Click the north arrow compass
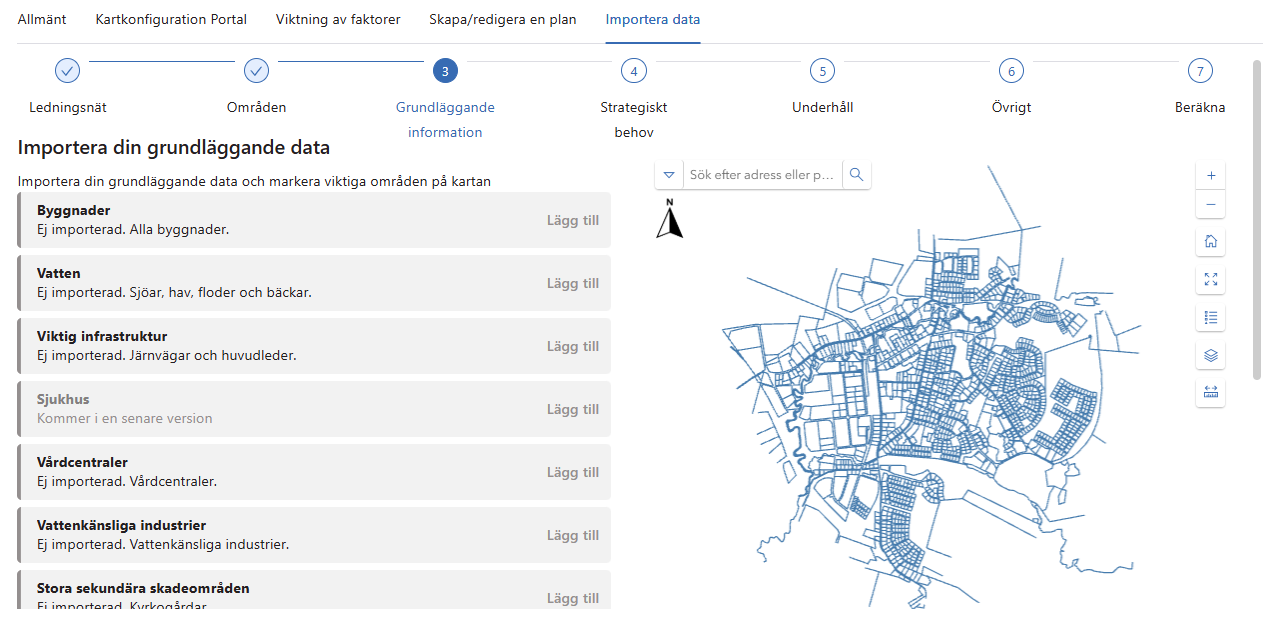Screen dimensions: 1279x625 [670, 219]
